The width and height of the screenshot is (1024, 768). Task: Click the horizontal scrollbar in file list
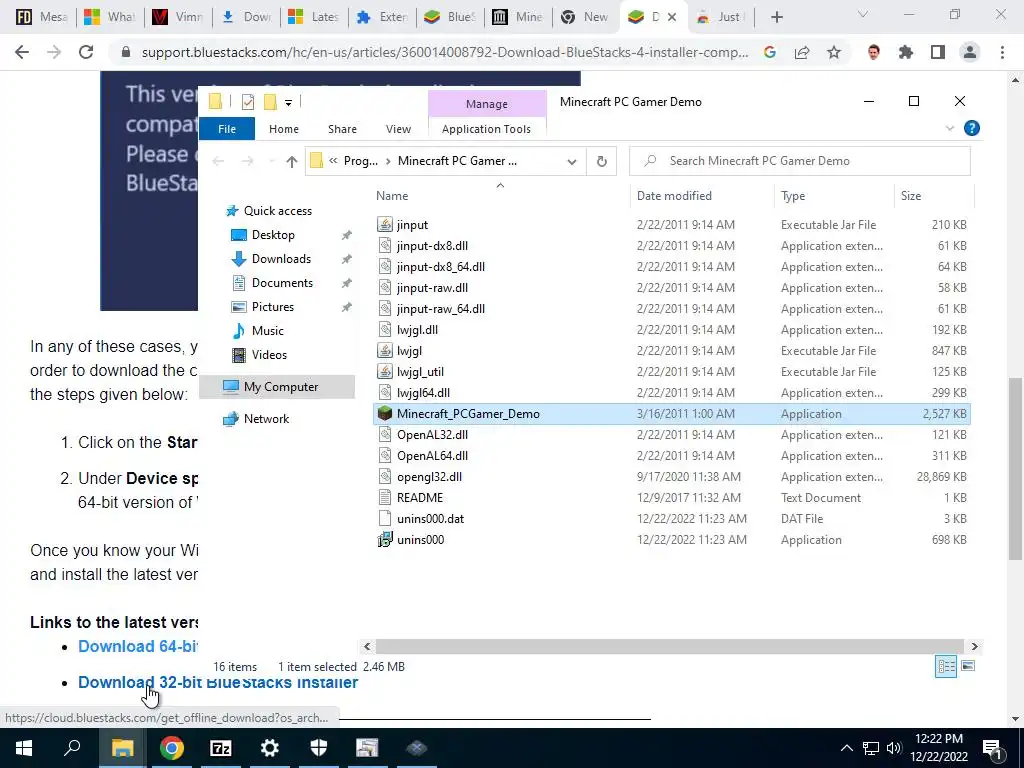pos(669,647)
